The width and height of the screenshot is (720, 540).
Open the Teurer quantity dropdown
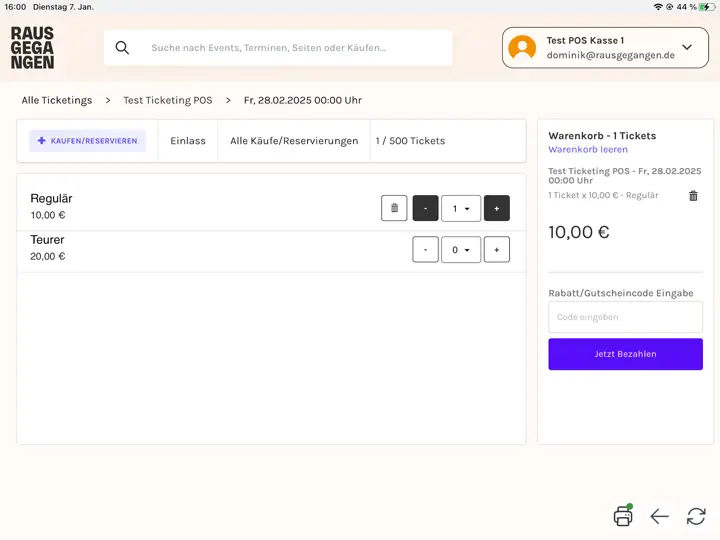461,250
